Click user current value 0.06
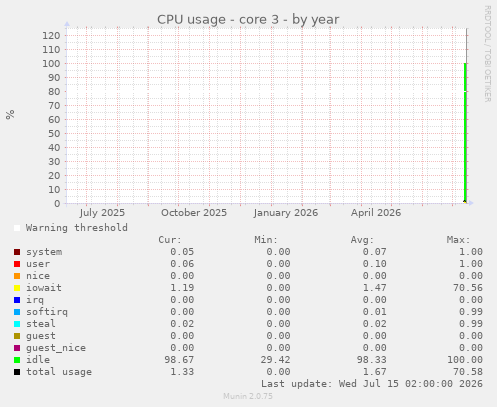Image resolution: width=497 pixels, height=407 pixels. [182, 264]
